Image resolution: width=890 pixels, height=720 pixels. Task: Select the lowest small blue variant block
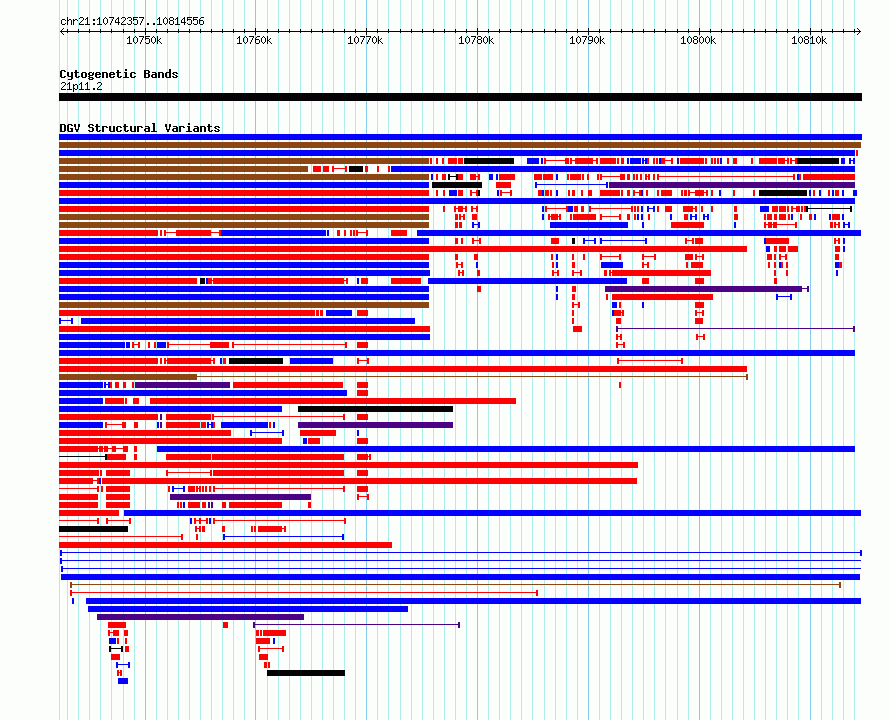pyautogui.click(x=123, y=681)
